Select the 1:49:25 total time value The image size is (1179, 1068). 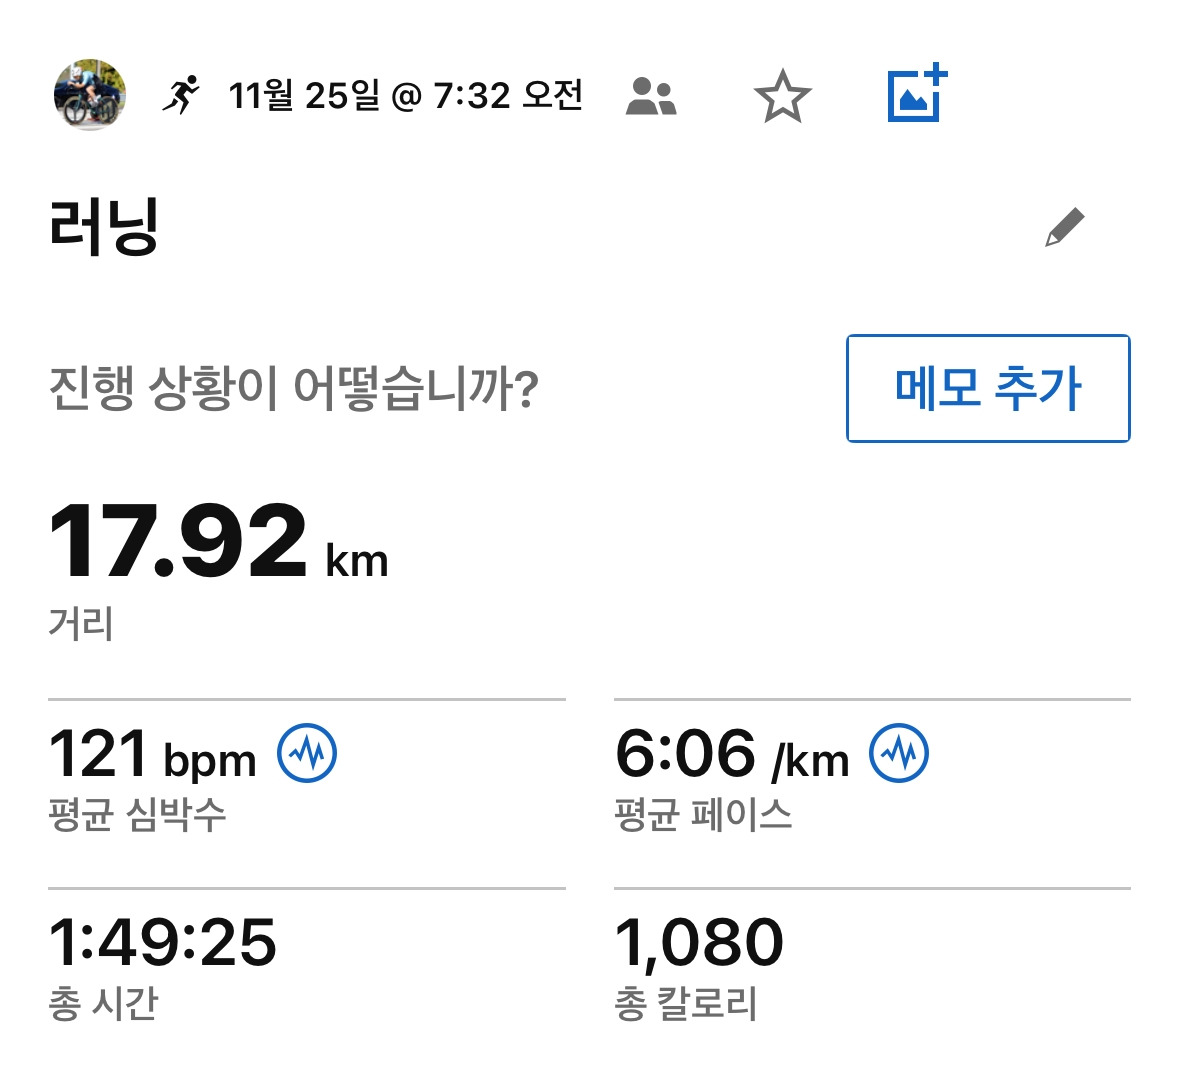click(162, 942)
